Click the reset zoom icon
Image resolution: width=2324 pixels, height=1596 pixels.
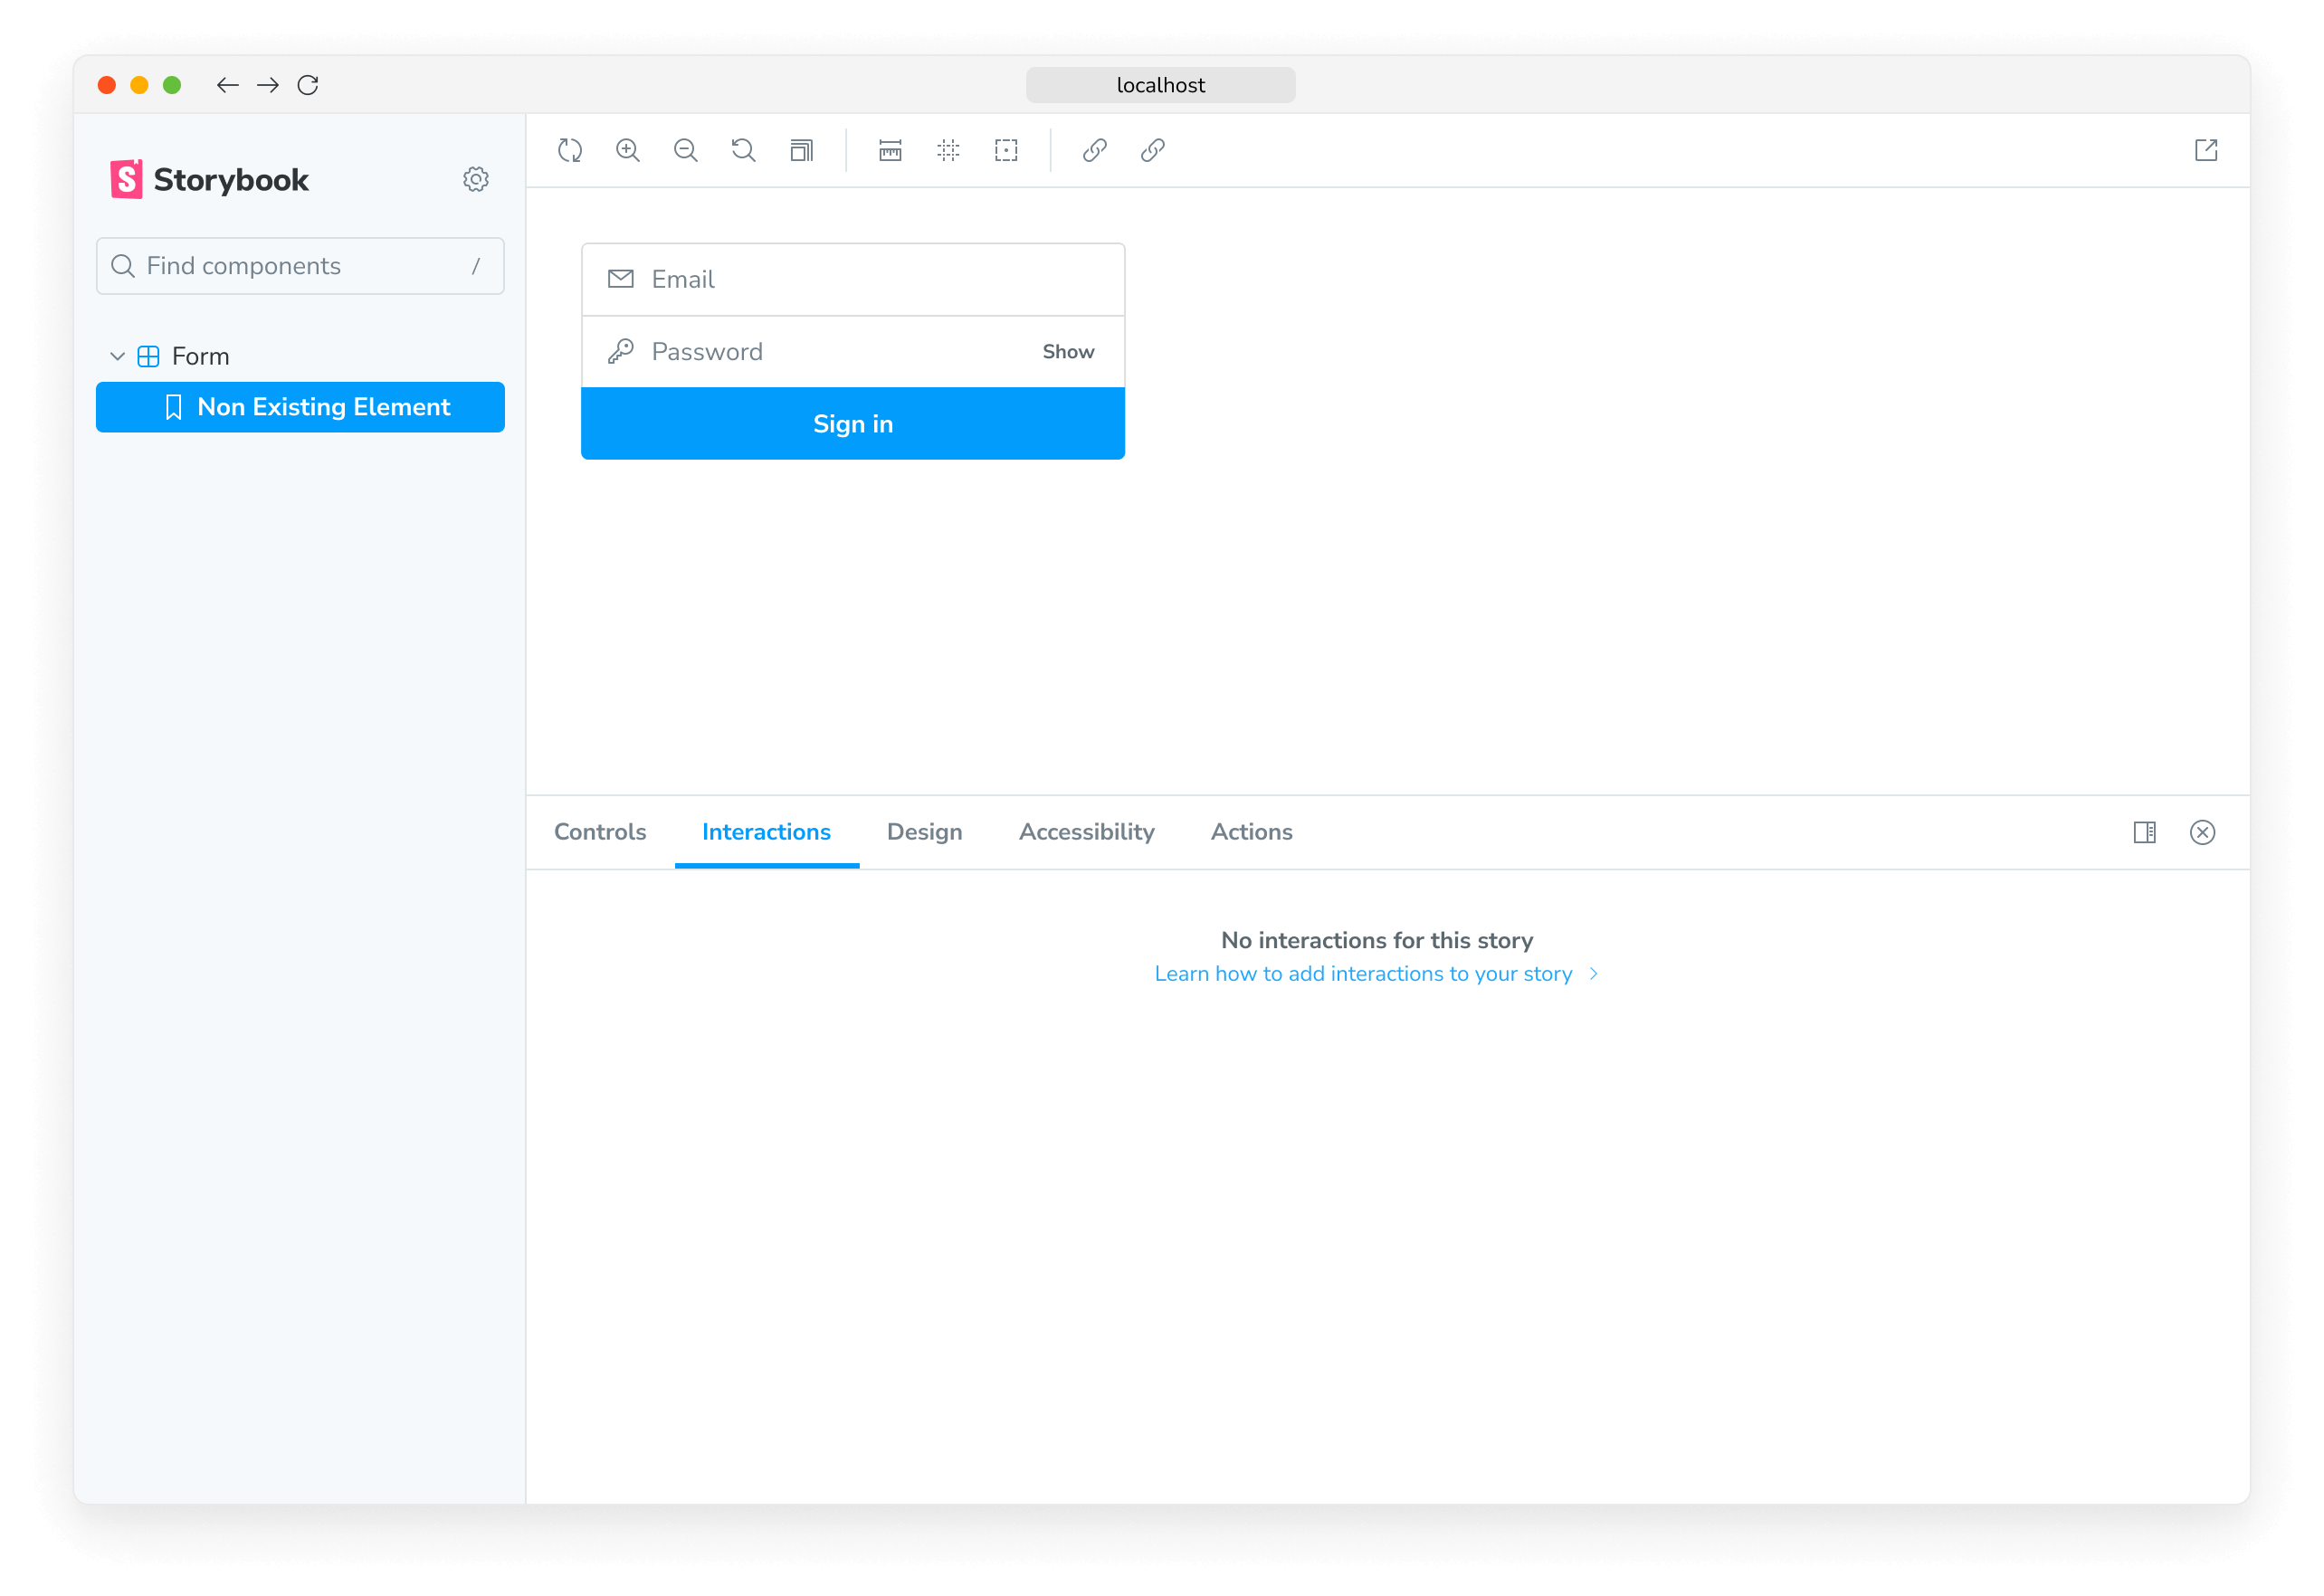pyautogui.click(x=744, y=150)
